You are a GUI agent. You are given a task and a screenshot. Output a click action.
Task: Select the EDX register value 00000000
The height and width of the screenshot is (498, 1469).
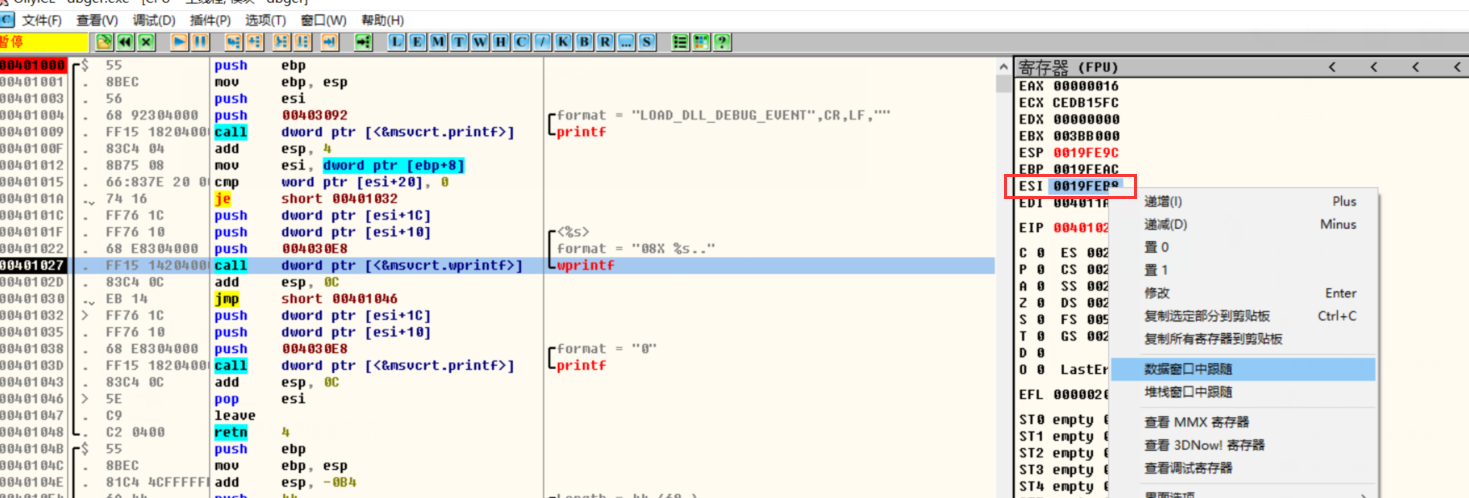(1085, 119)
